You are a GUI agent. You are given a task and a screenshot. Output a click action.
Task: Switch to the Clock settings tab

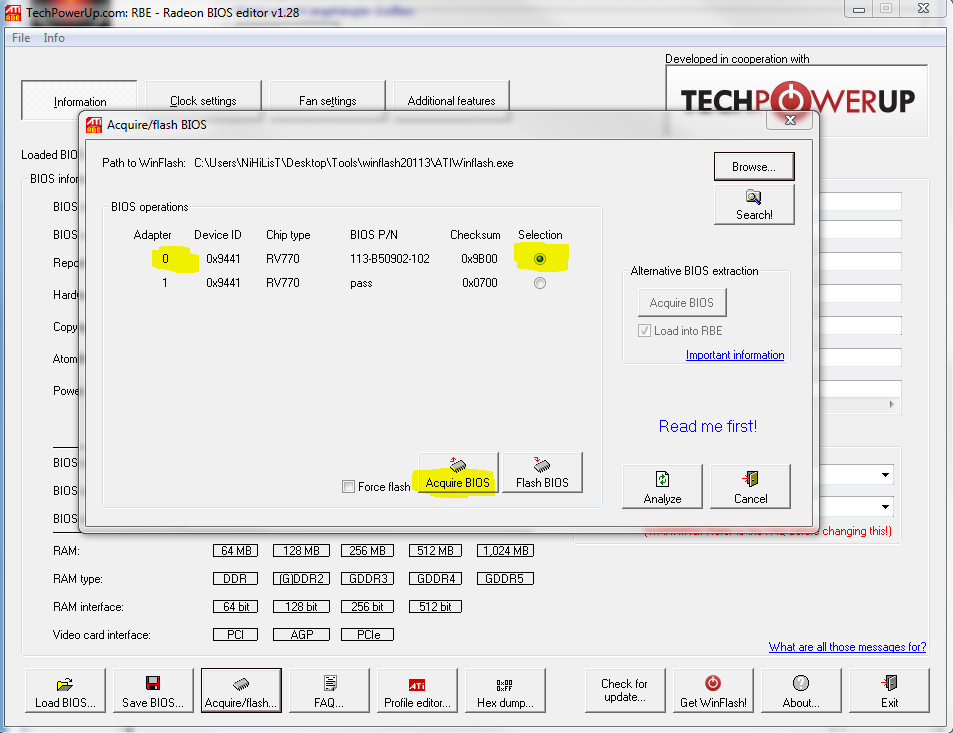[x=204, y=100]
